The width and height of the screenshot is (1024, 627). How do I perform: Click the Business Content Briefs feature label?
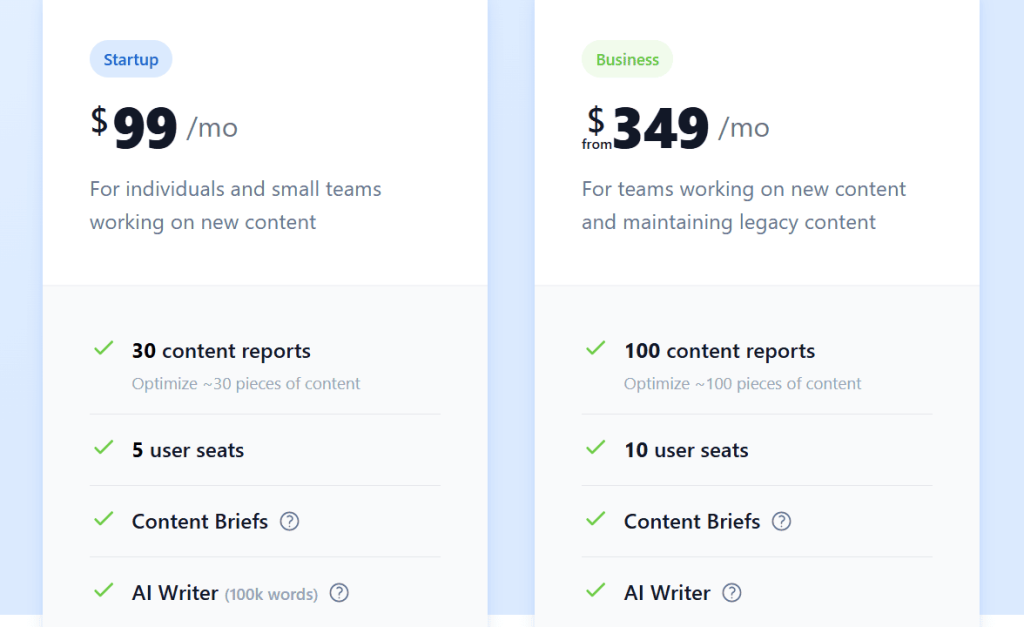pyautogui.click(x=692, y=521)
